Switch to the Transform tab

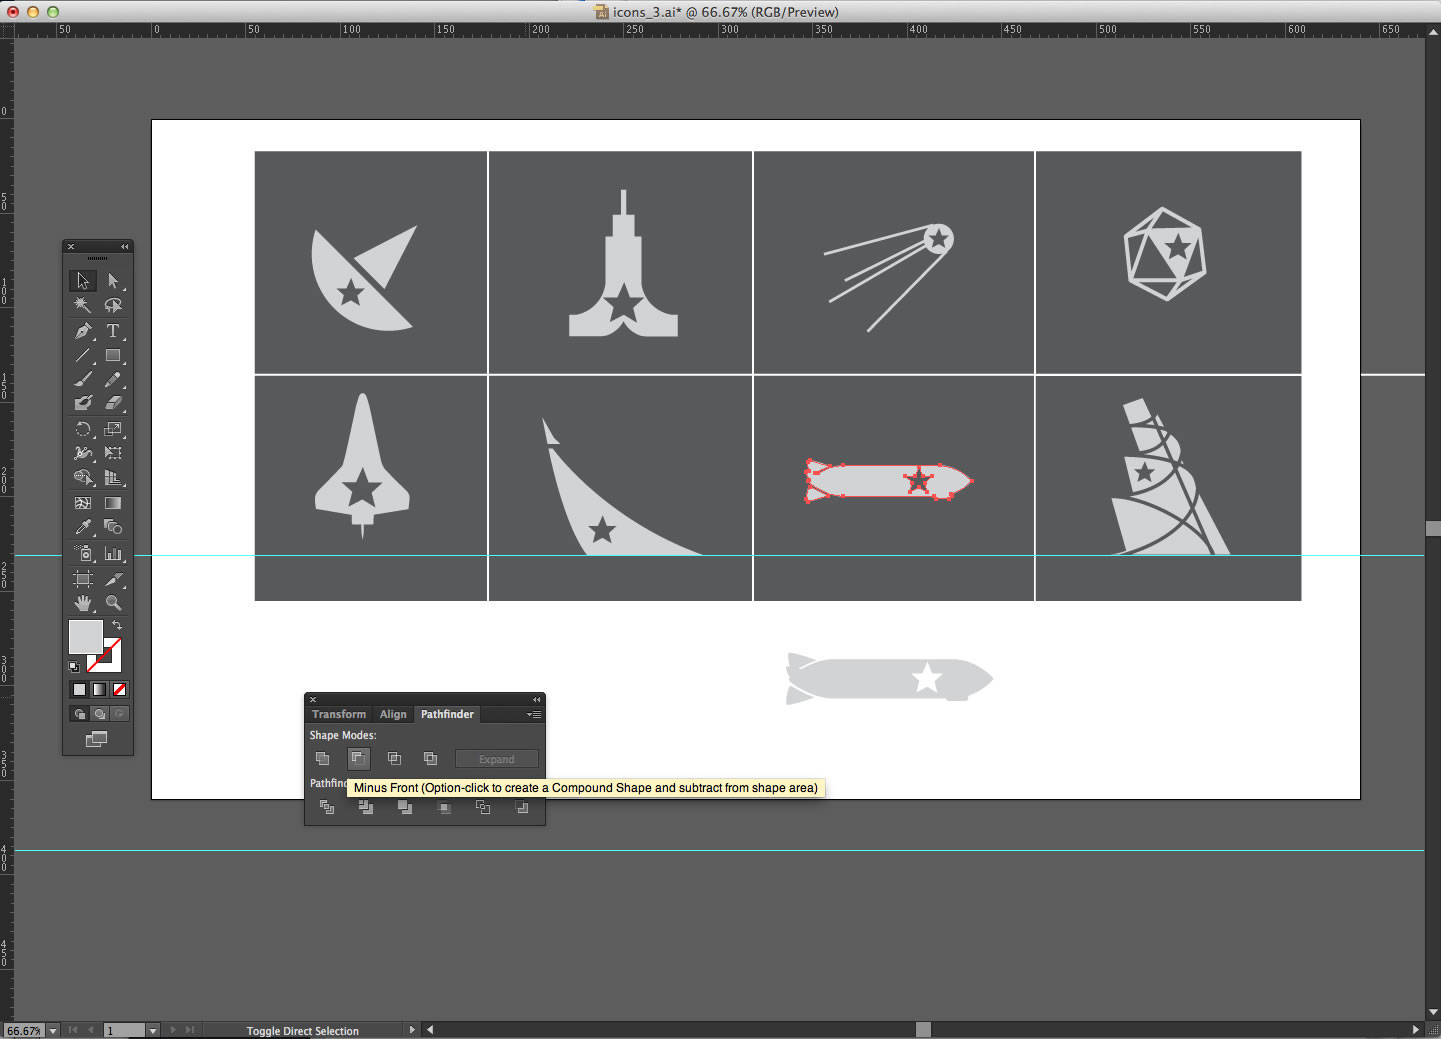pos(339,714)
